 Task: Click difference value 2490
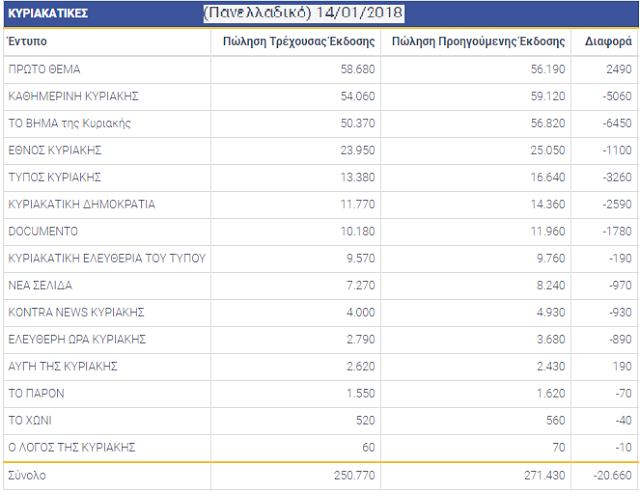pyautogui.click(x=619, y=69)
